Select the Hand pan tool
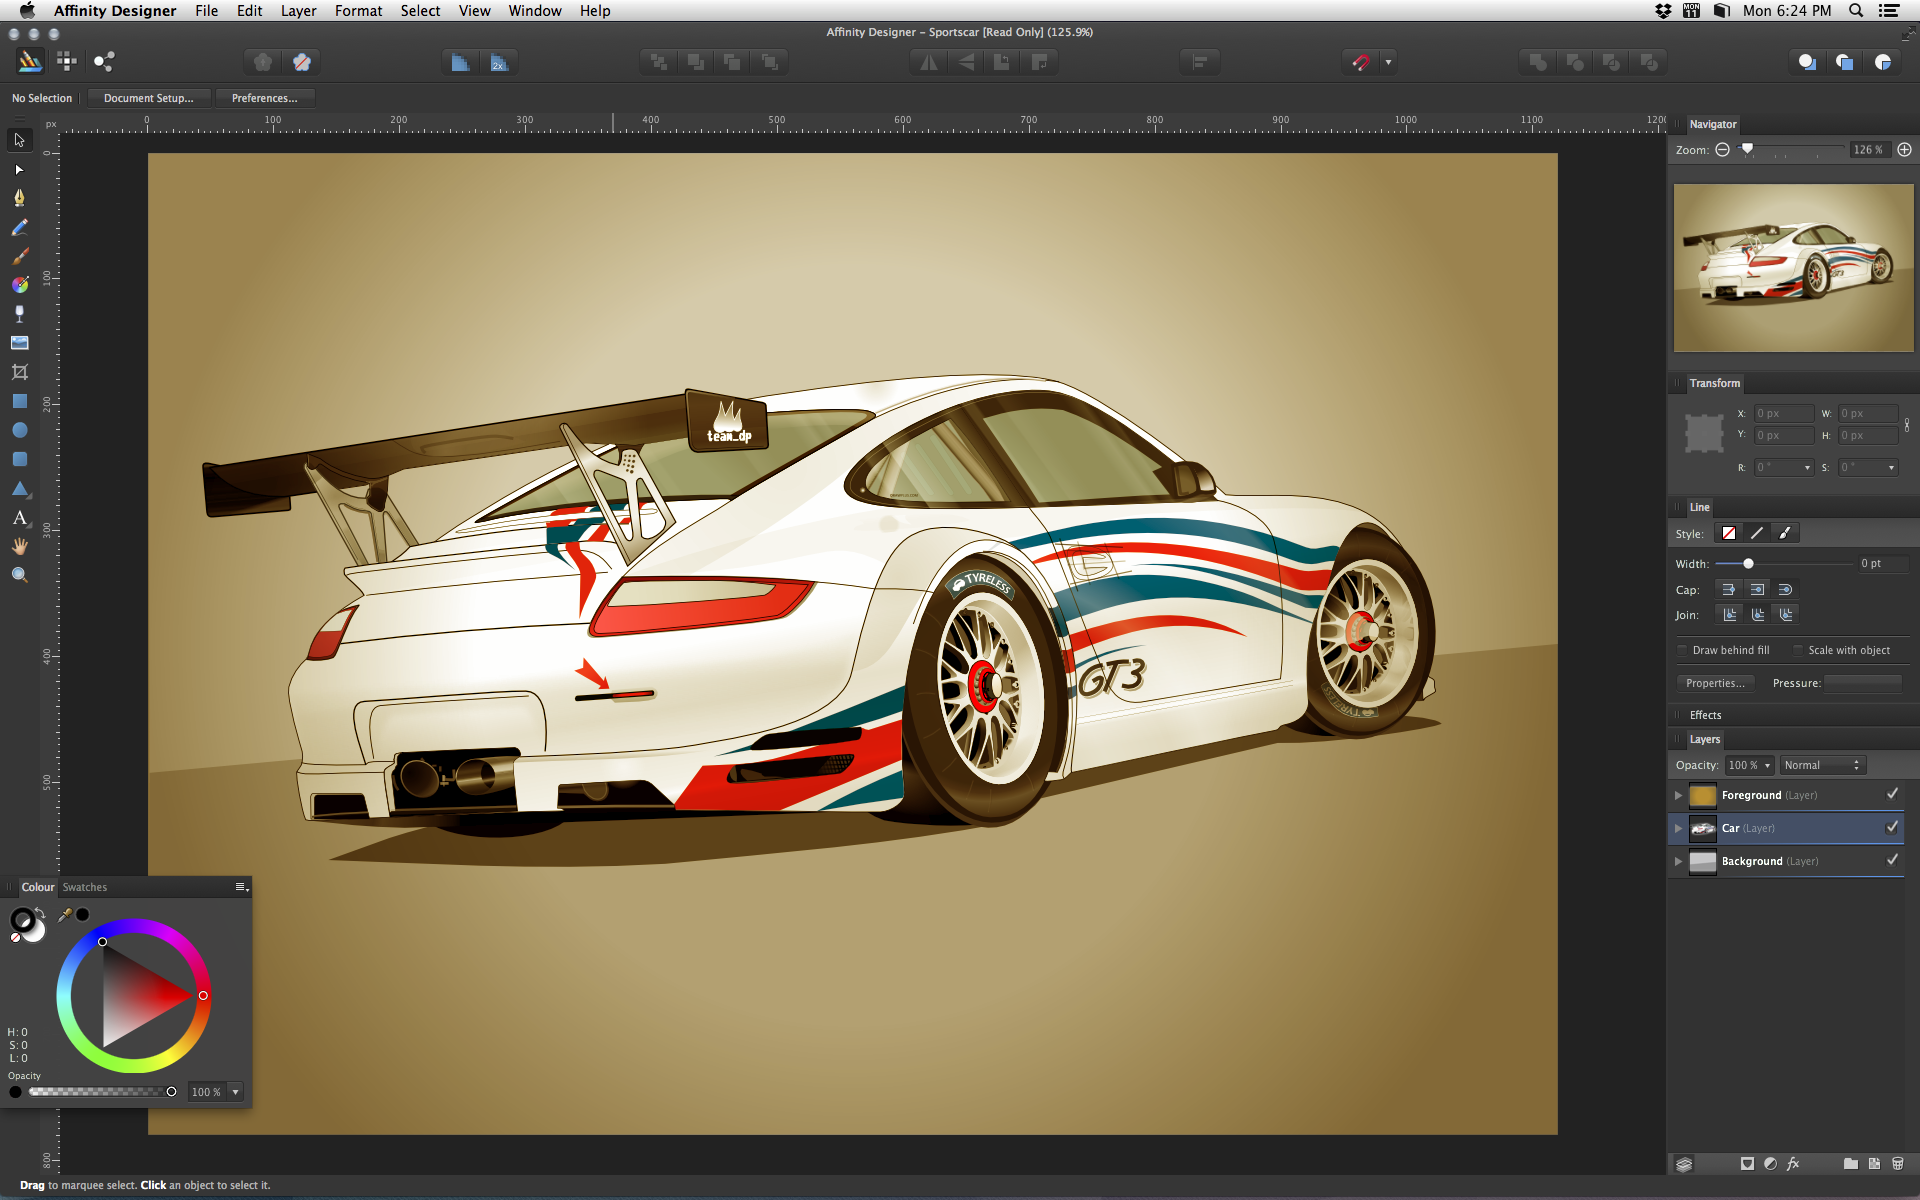 point(19,546)
